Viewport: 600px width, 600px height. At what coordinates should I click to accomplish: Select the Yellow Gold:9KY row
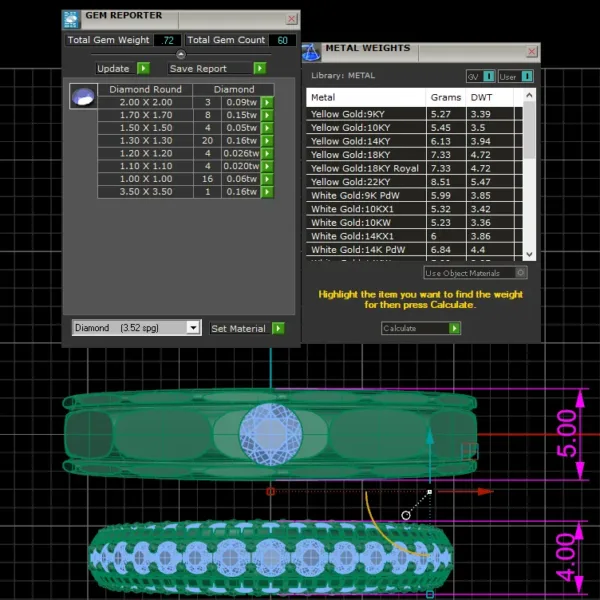(x=414, y=114)
